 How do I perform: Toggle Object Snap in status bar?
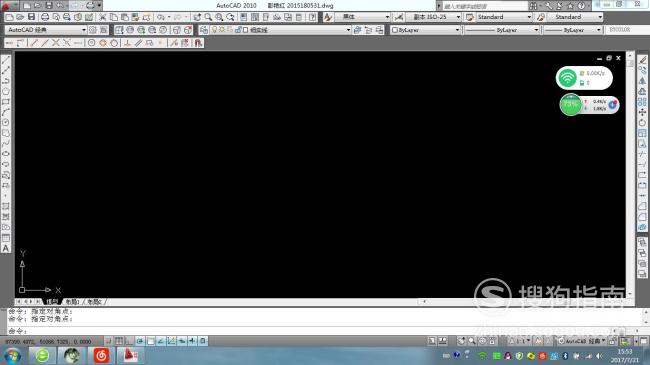tap(150, 341)
